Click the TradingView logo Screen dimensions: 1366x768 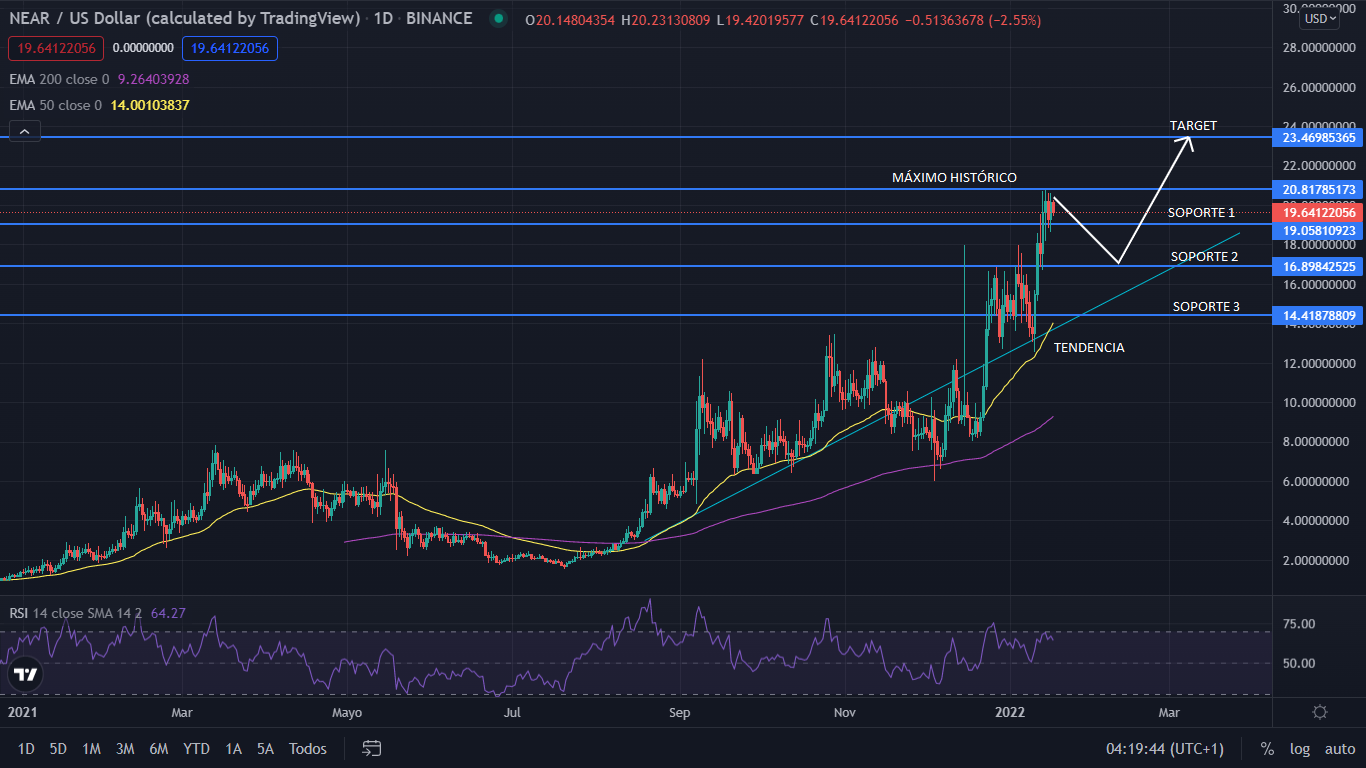point(26,675)
